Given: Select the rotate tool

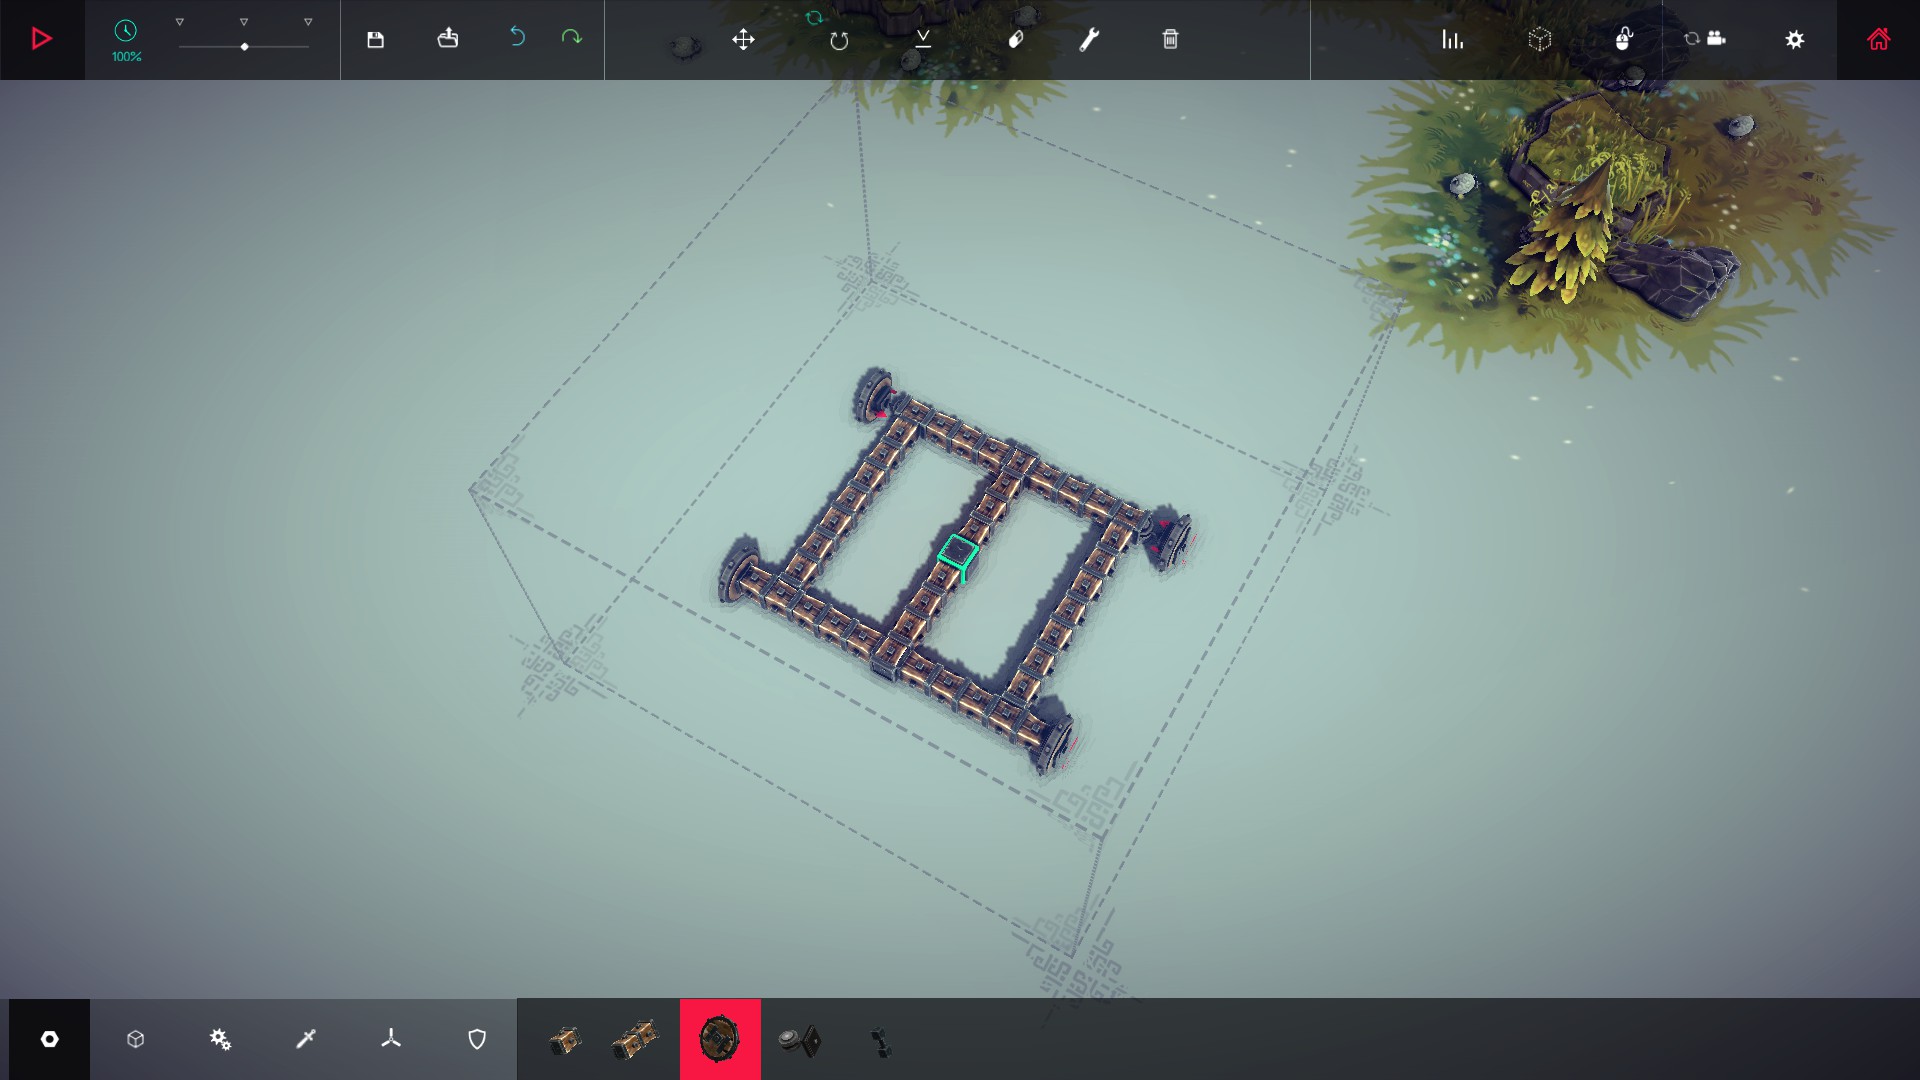Looking at the screenshot, I should [839, 40].
